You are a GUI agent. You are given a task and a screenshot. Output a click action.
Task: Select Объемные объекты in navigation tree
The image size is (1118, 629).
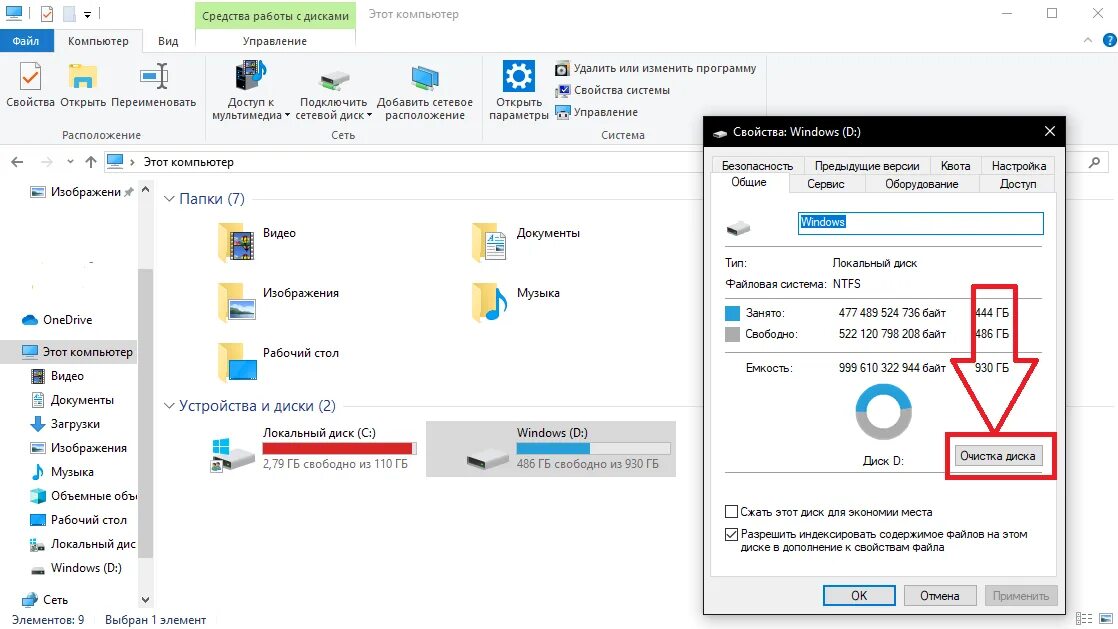tap(83, 496)
